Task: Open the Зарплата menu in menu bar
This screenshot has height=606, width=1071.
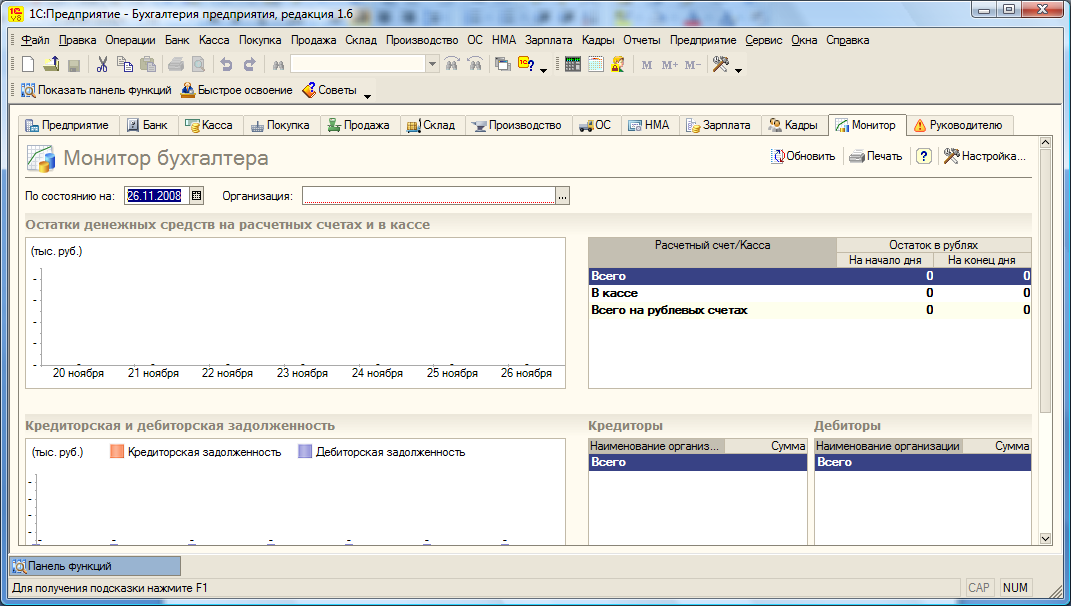Action: click(548, 40)
